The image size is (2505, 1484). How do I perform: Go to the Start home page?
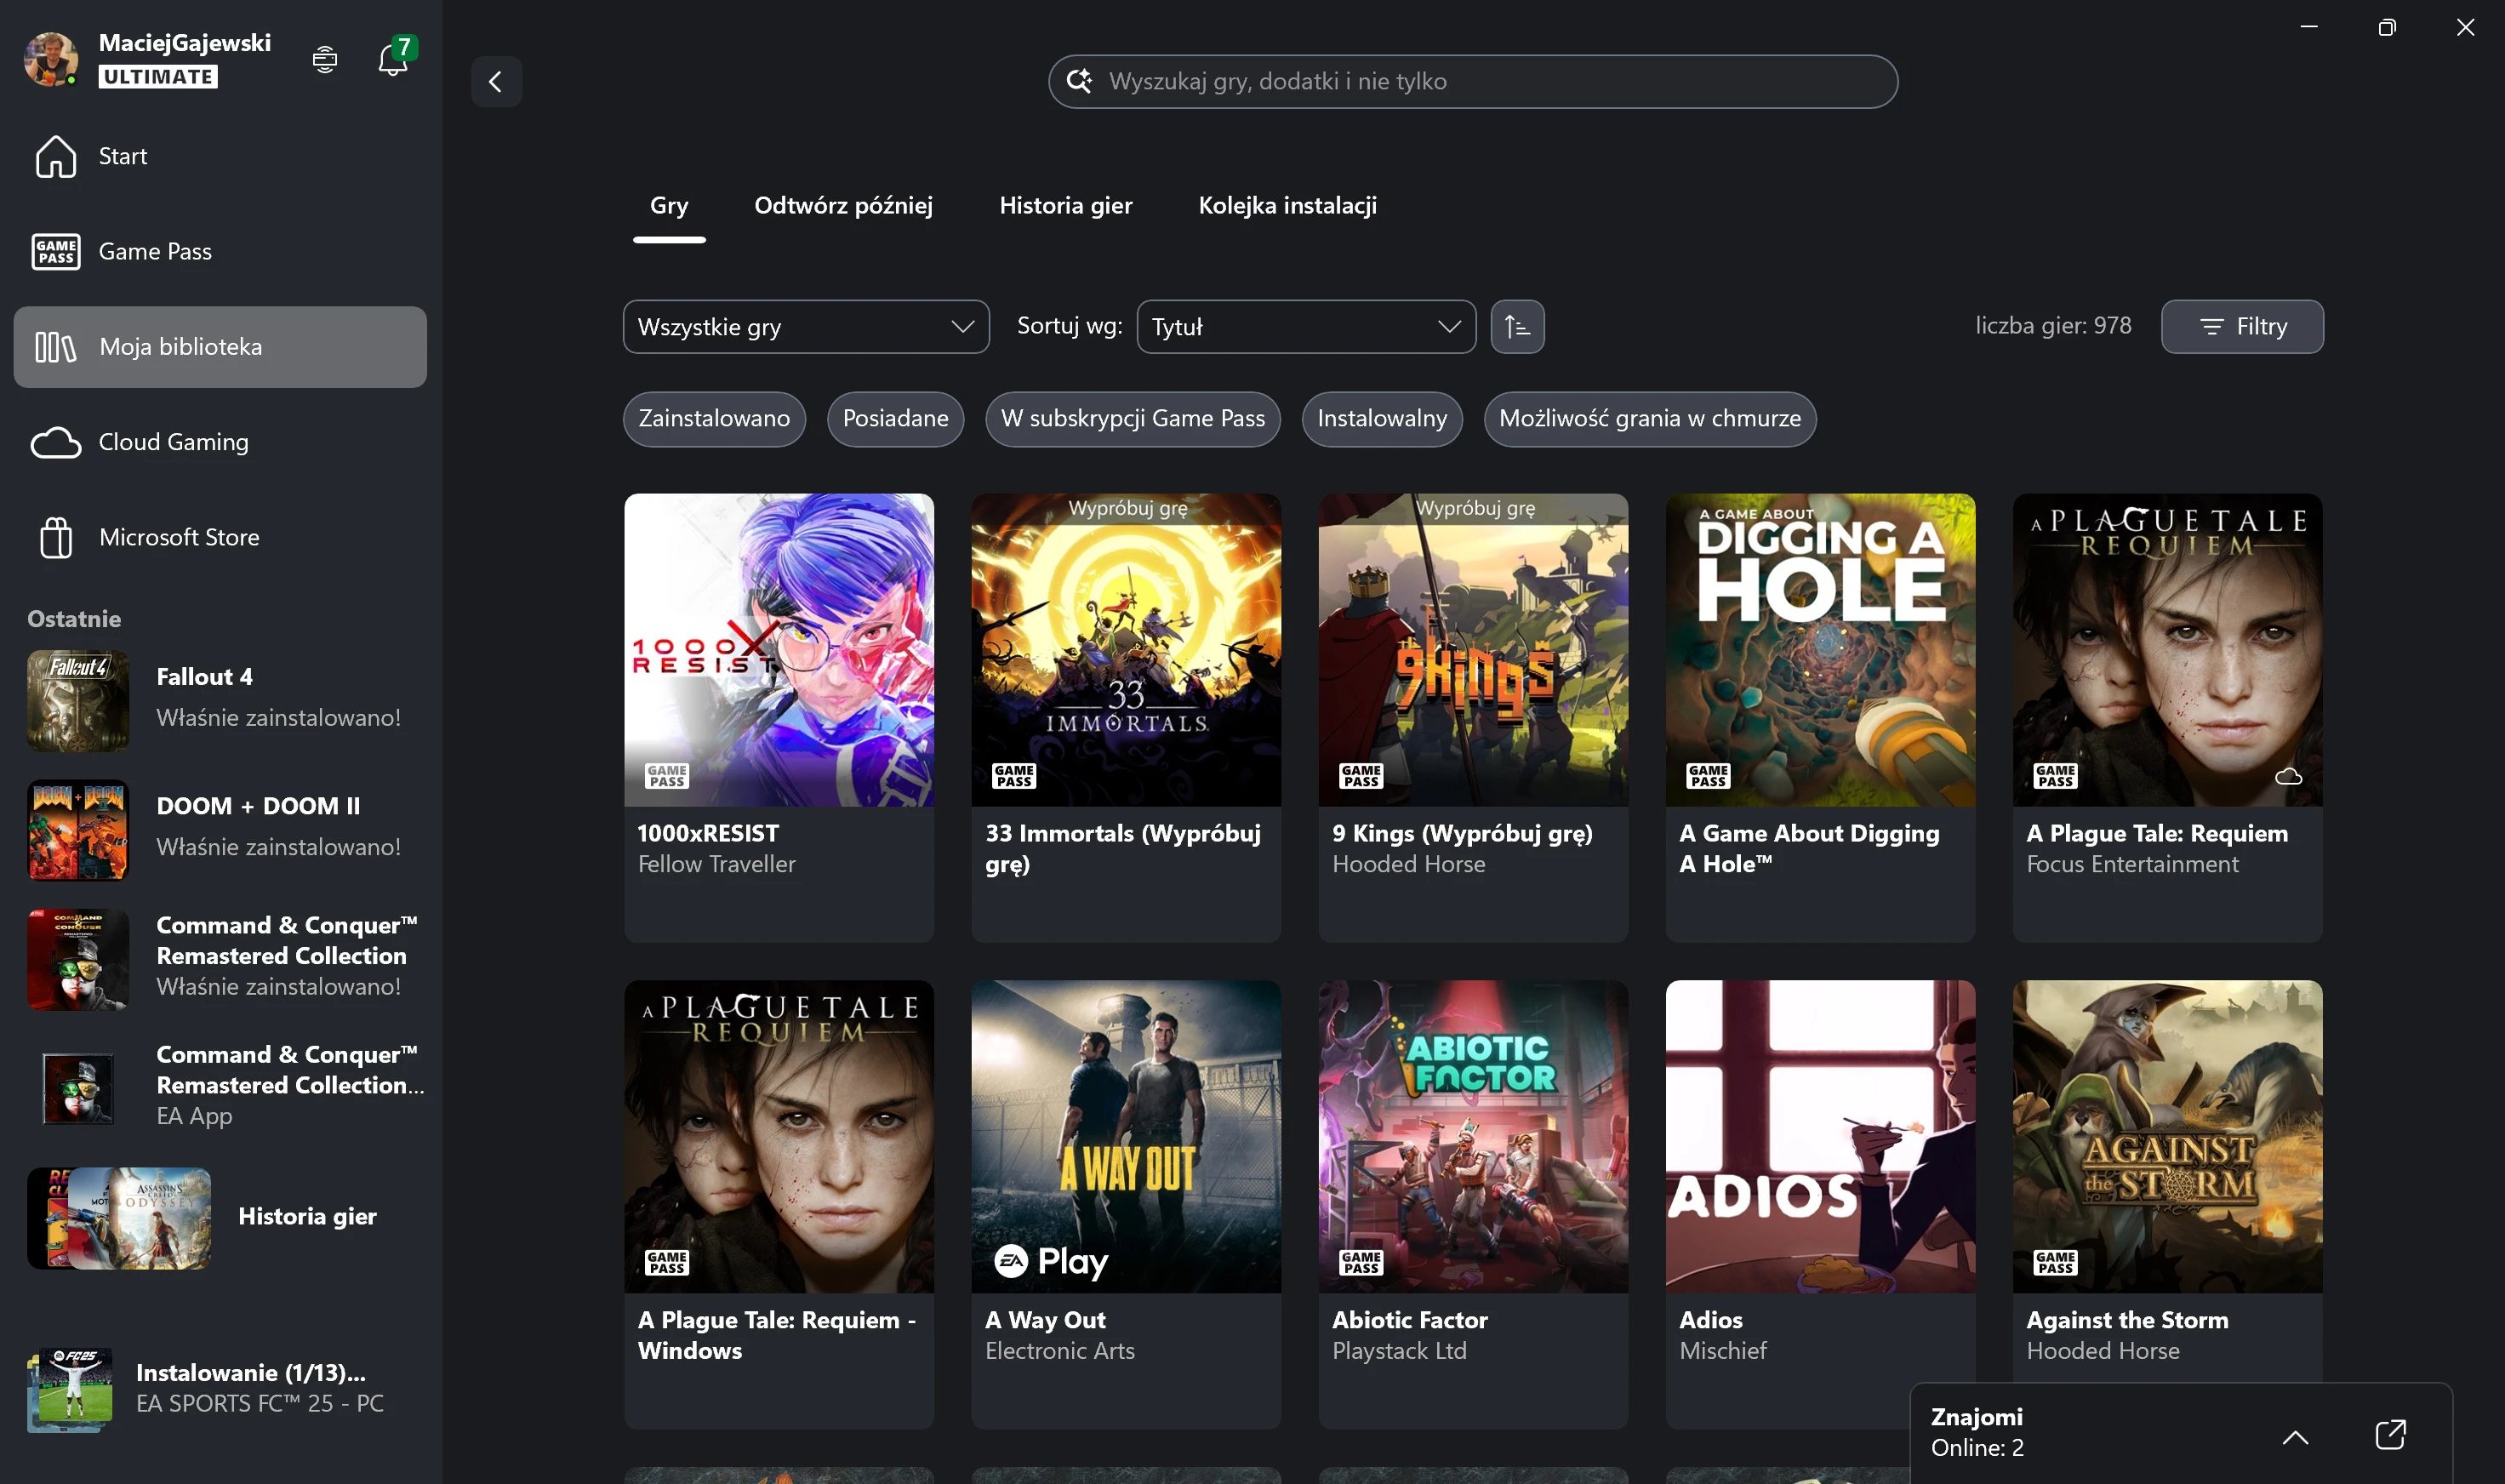click(x=122, y=156)
